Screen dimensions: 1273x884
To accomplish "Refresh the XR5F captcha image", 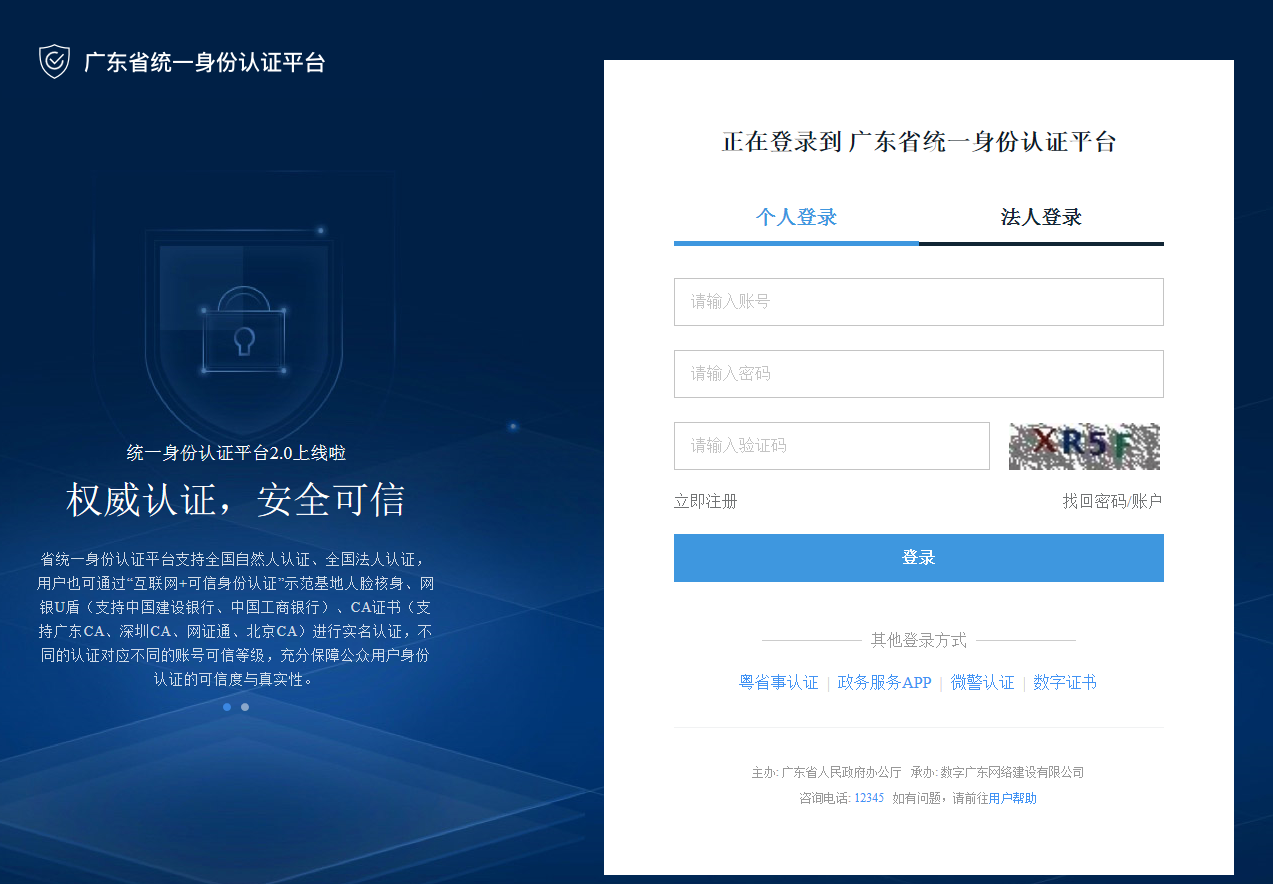I will (x=1084, y=446).
